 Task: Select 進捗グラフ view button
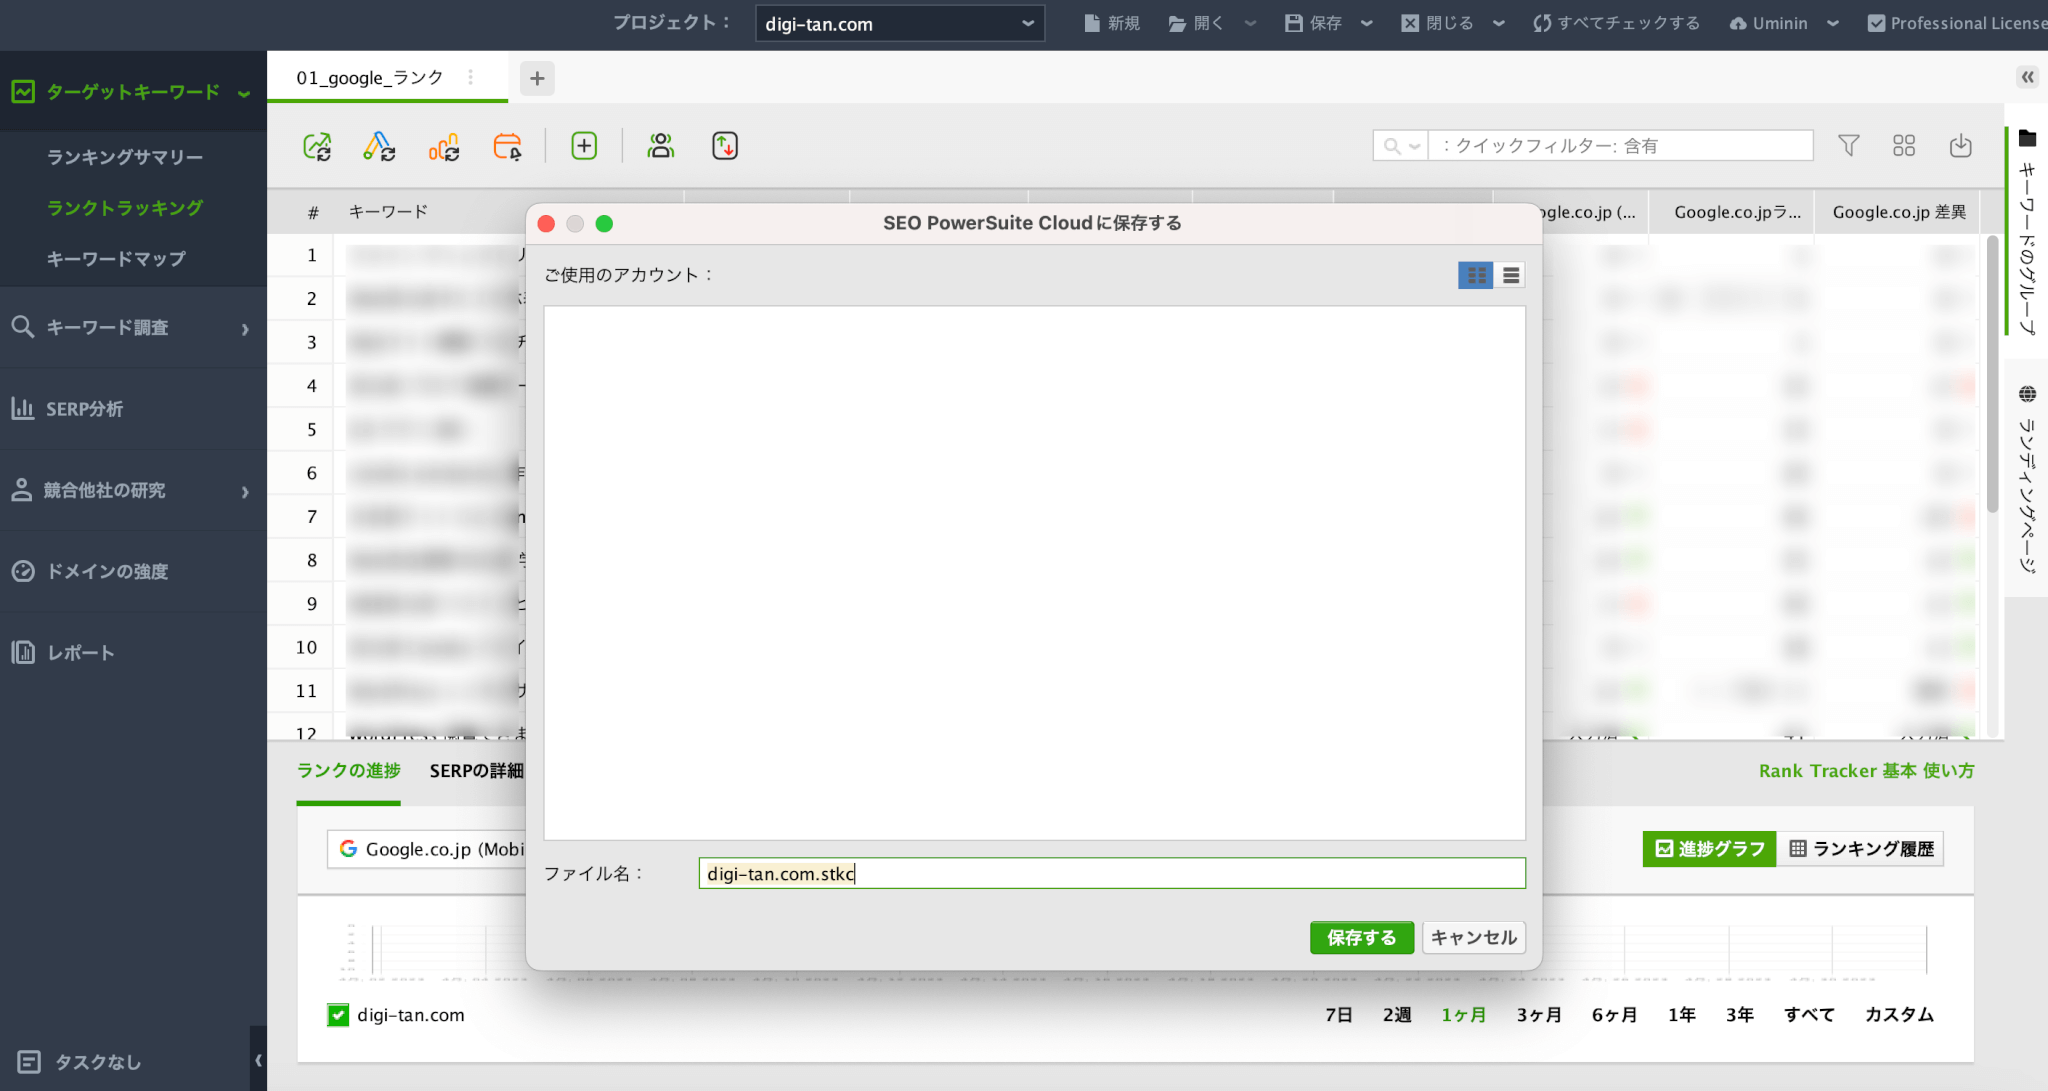tap(1709, 848)
